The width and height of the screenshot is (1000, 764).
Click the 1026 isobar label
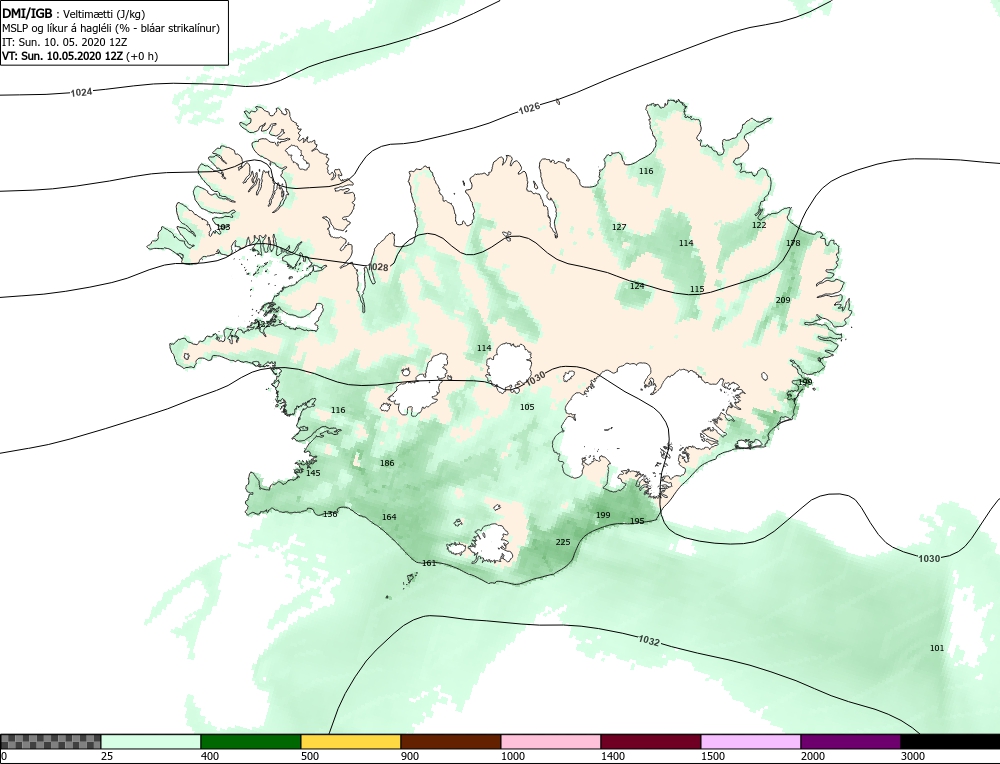pos(529,108)
